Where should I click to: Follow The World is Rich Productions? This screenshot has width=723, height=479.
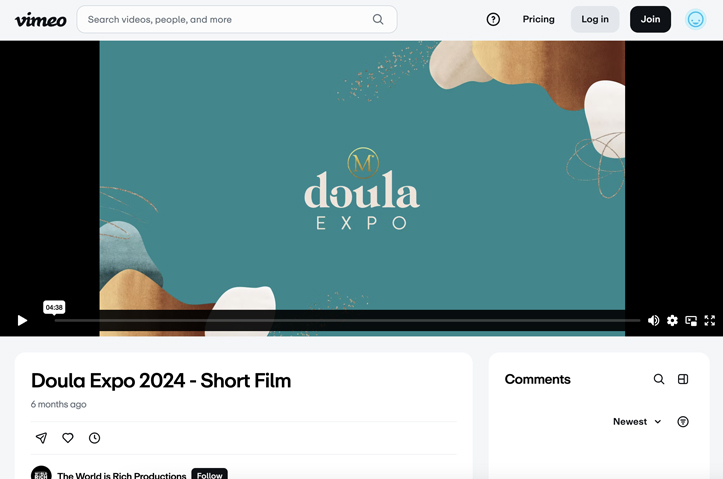pos(209,474)
